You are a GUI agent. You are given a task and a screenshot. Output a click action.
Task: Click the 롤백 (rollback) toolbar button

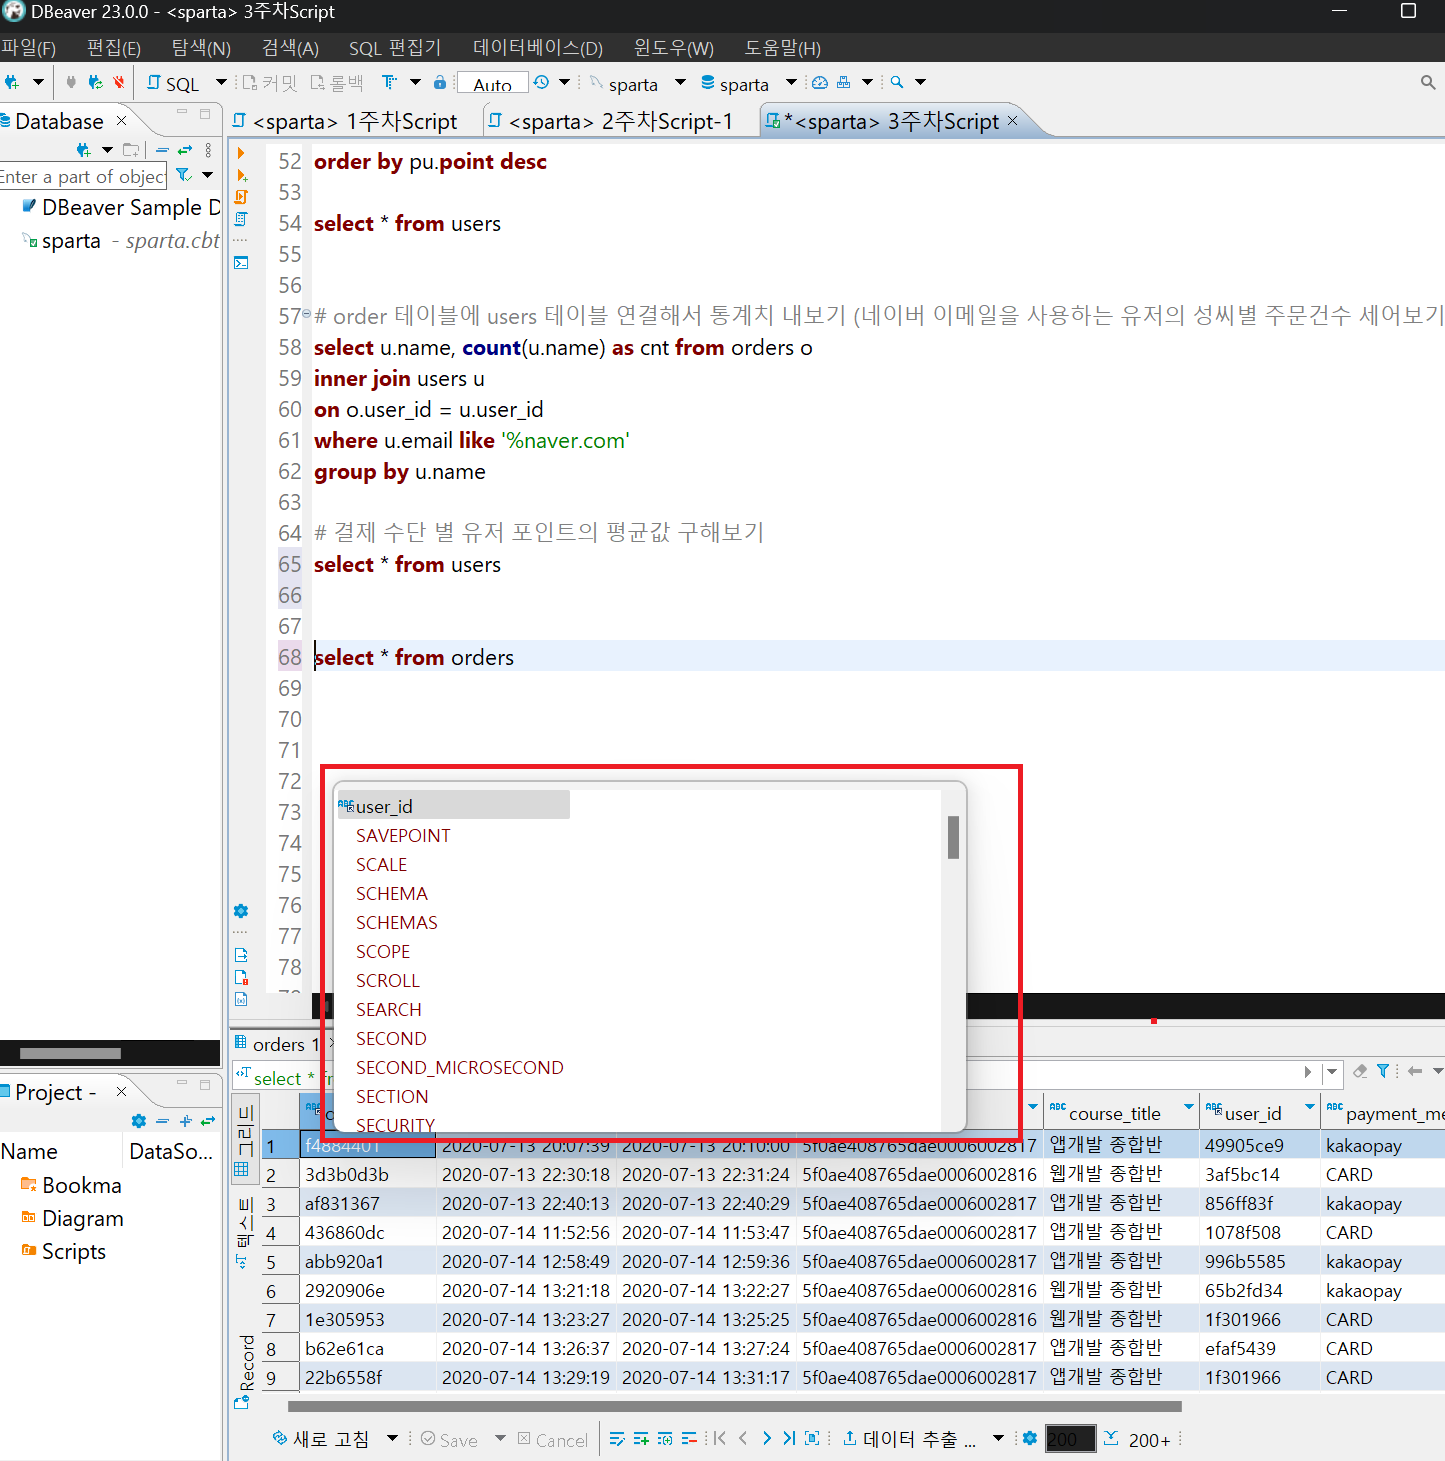point(337,84)
